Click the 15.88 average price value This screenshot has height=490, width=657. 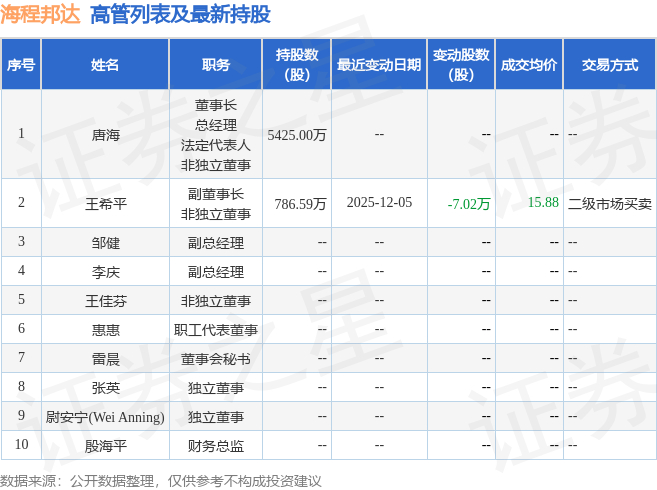[x=543, y=202]
